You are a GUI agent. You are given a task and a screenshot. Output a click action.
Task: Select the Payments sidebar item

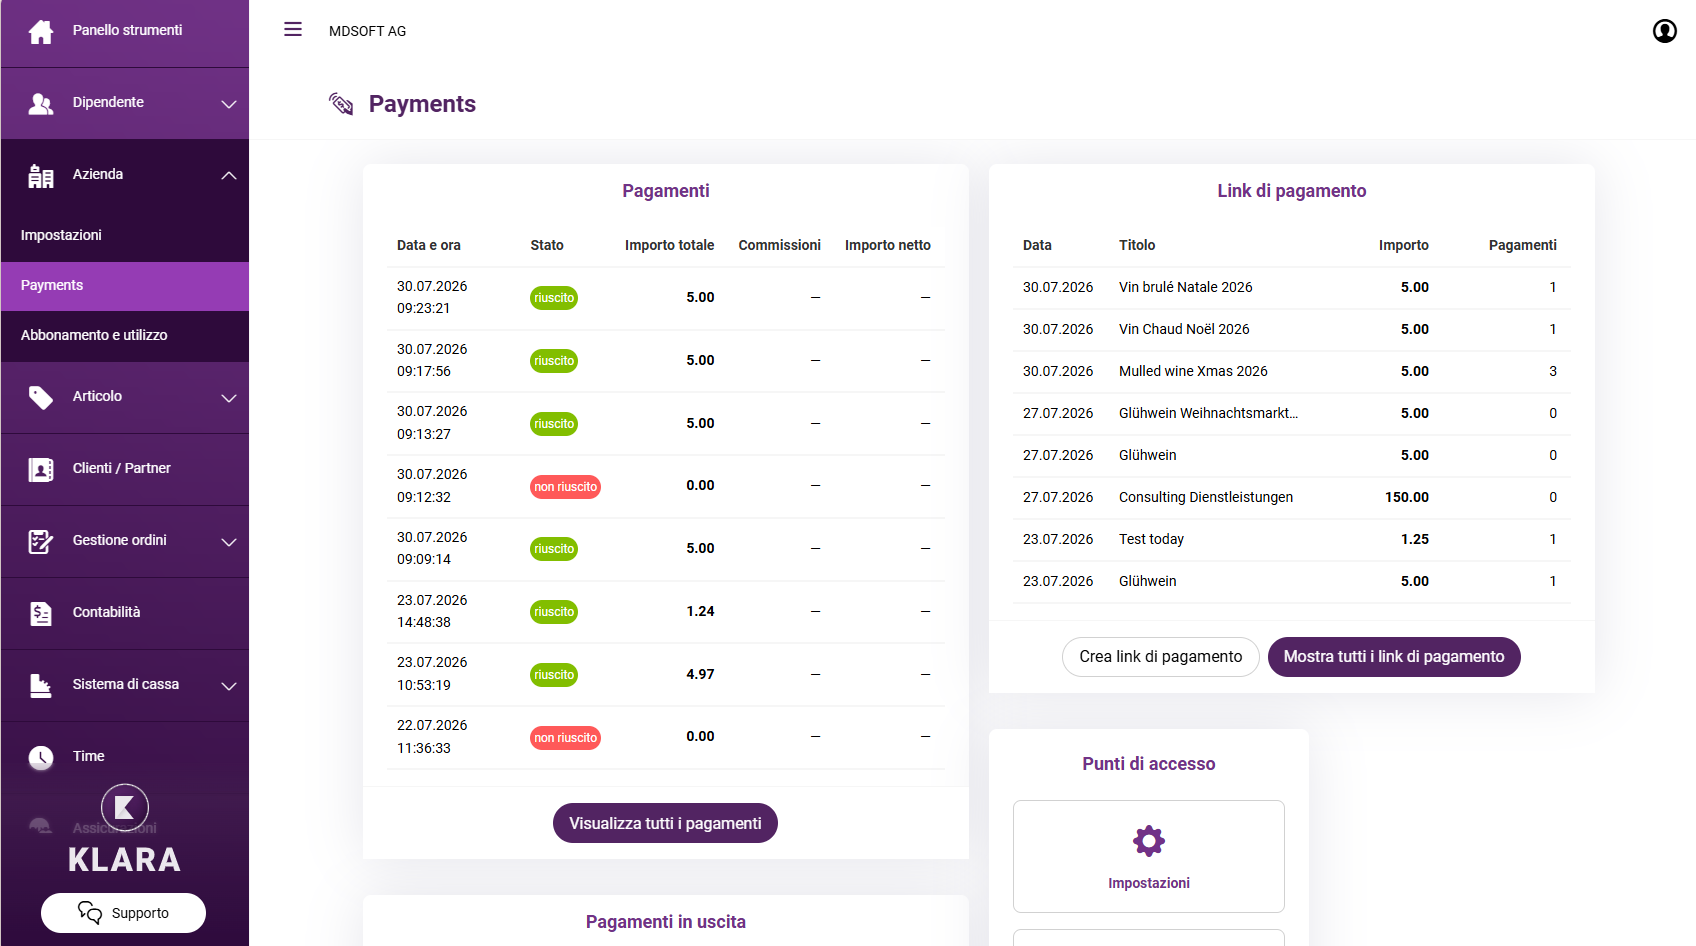pyautogui.click(x=125, y=286)
